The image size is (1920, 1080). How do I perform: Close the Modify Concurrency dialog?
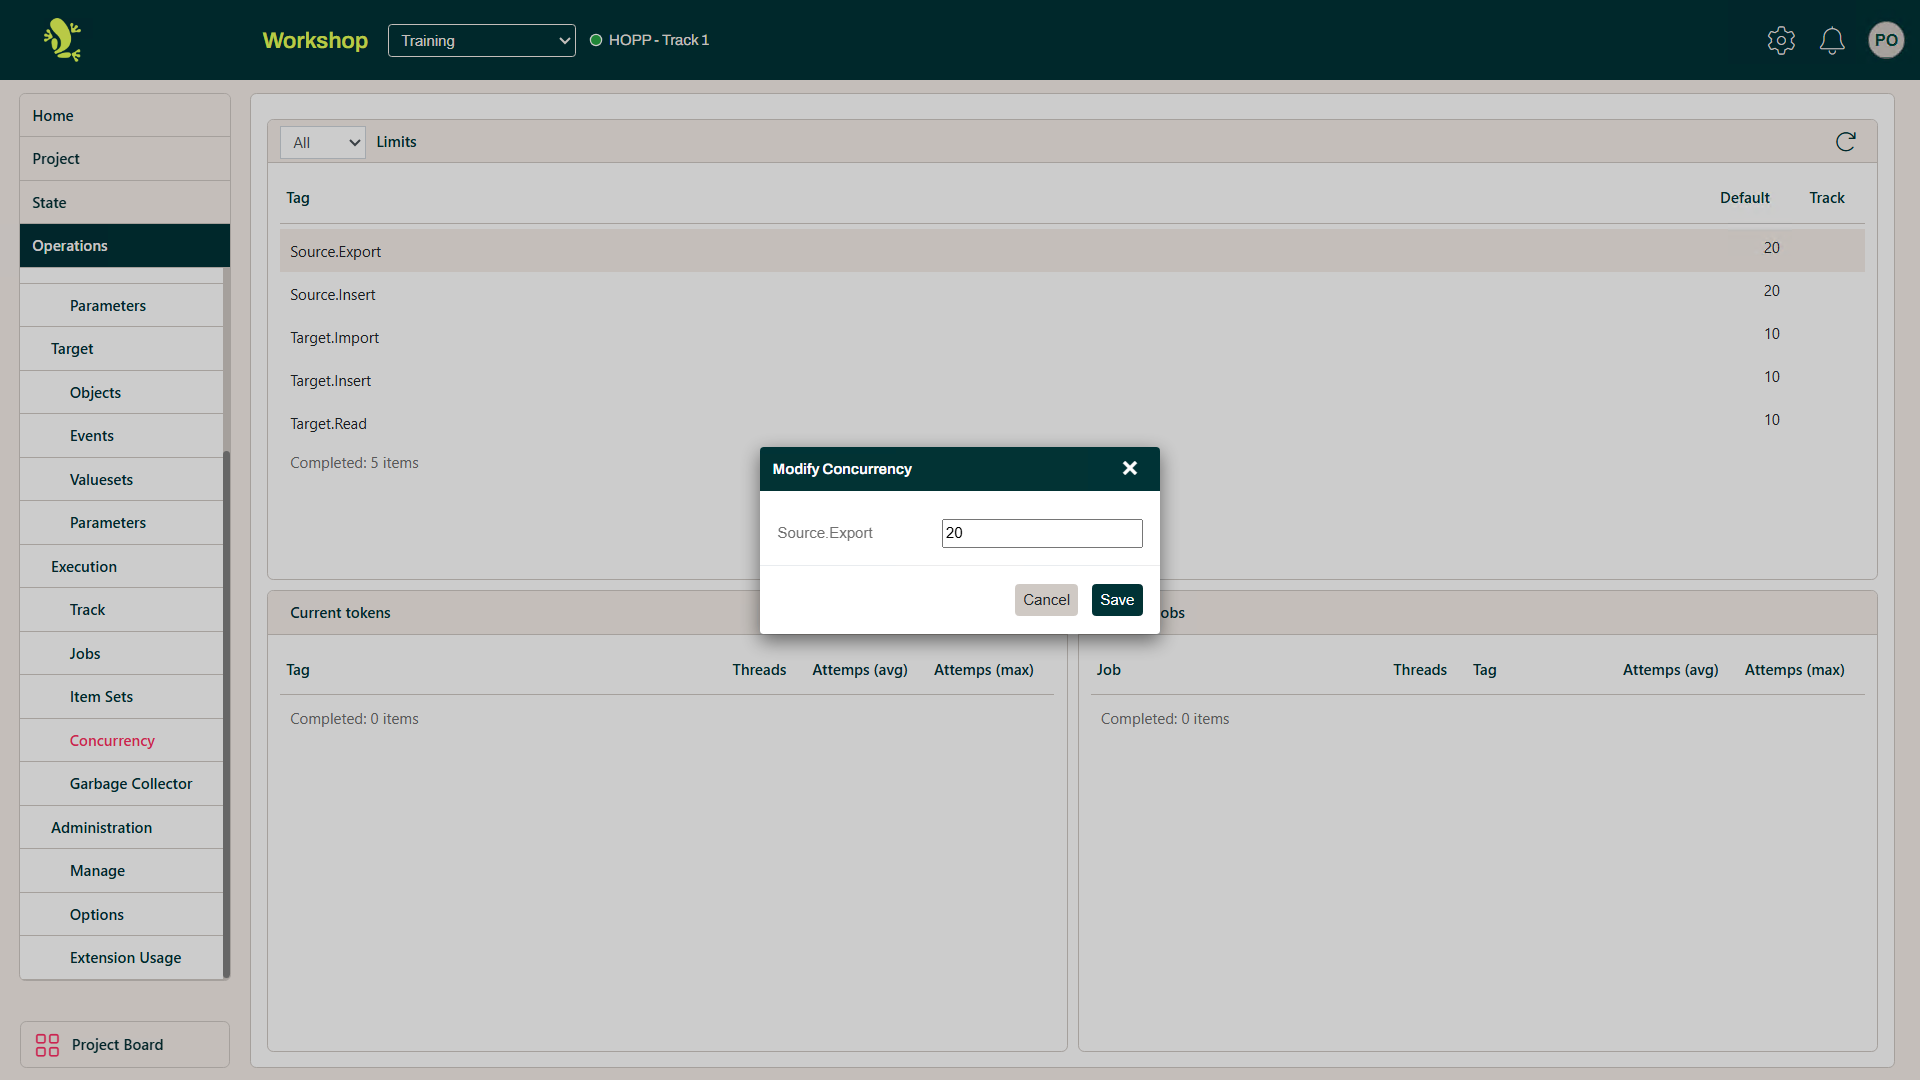1129,468
